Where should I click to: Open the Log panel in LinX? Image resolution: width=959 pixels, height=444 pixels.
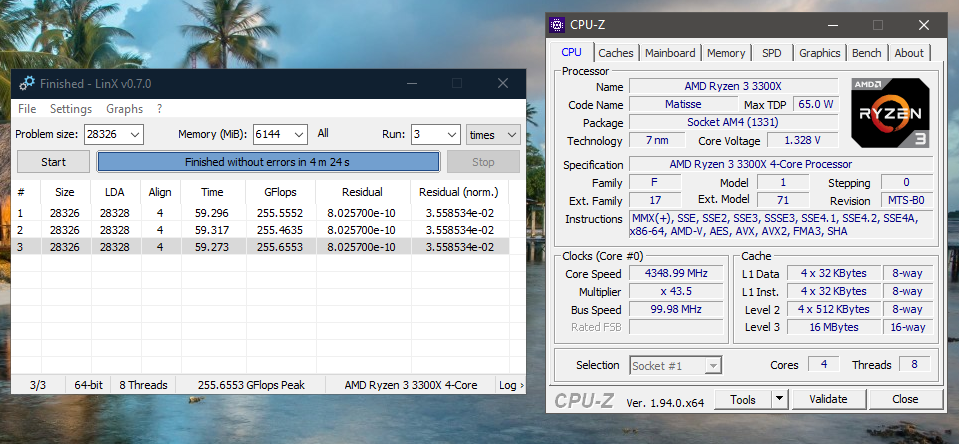tap(511, 385)
